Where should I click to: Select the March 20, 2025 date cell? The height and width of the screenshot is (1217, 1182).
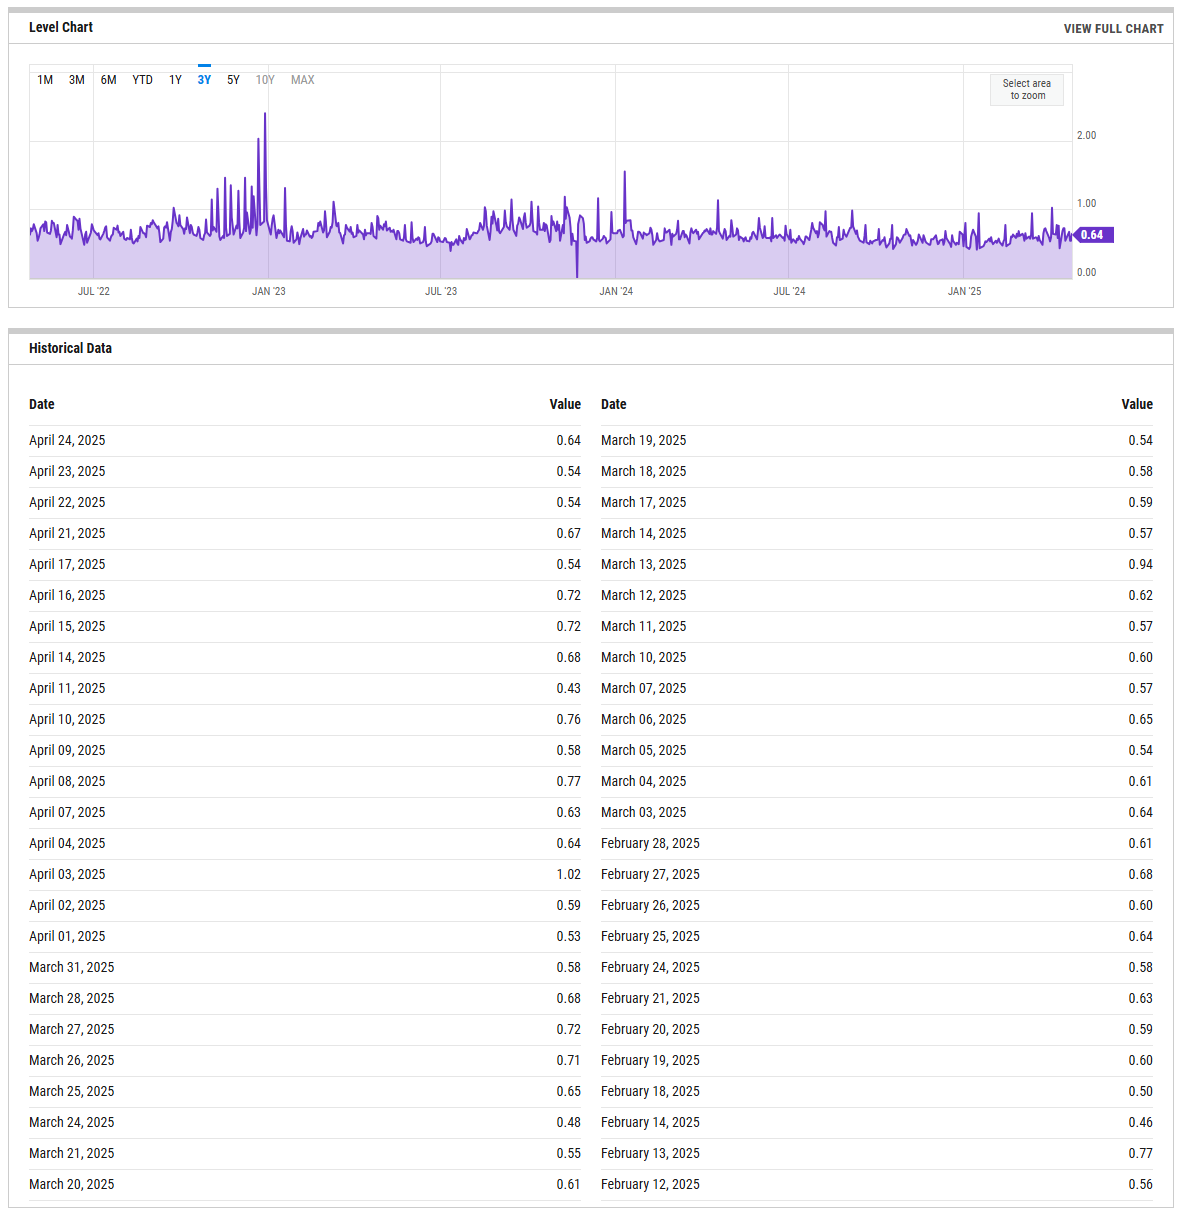pos(72,1184)
